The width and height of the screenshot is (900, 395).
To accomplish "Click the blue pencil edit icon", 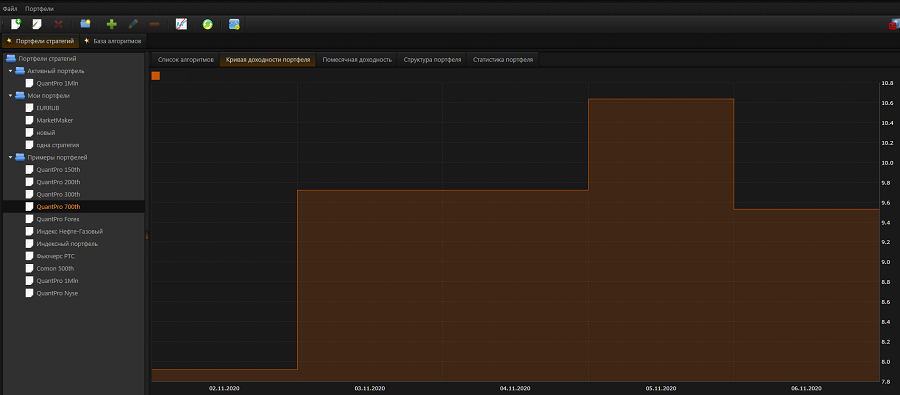I will point(133,24).
